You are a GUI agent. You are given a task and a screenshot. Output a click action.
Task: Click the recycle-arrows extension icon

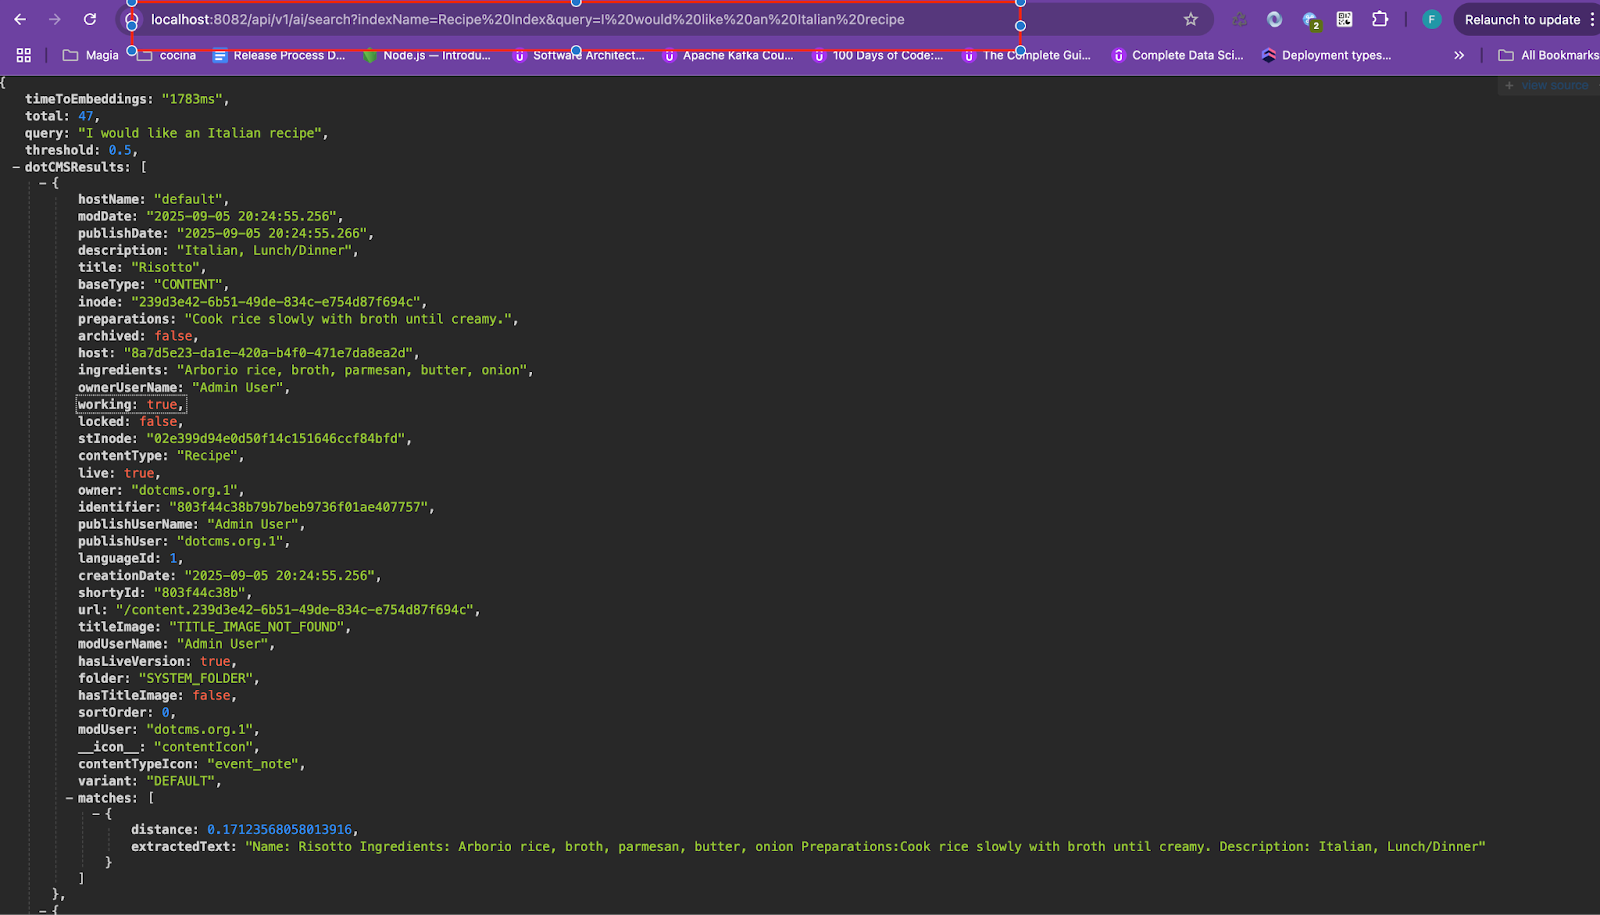1240,19
